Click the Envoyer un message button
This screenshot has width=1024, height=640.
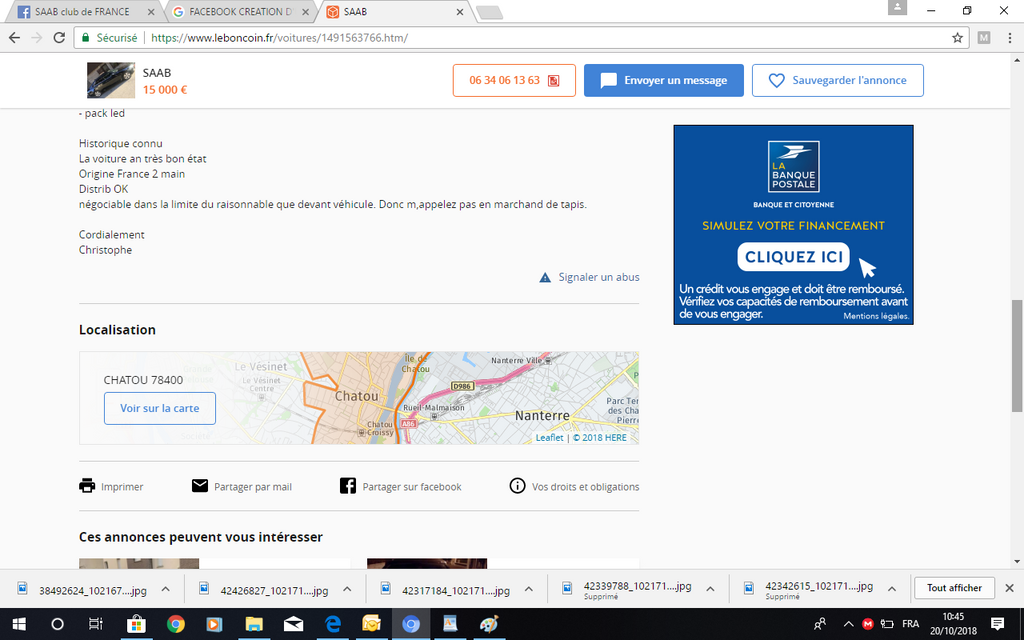(664, 80)
